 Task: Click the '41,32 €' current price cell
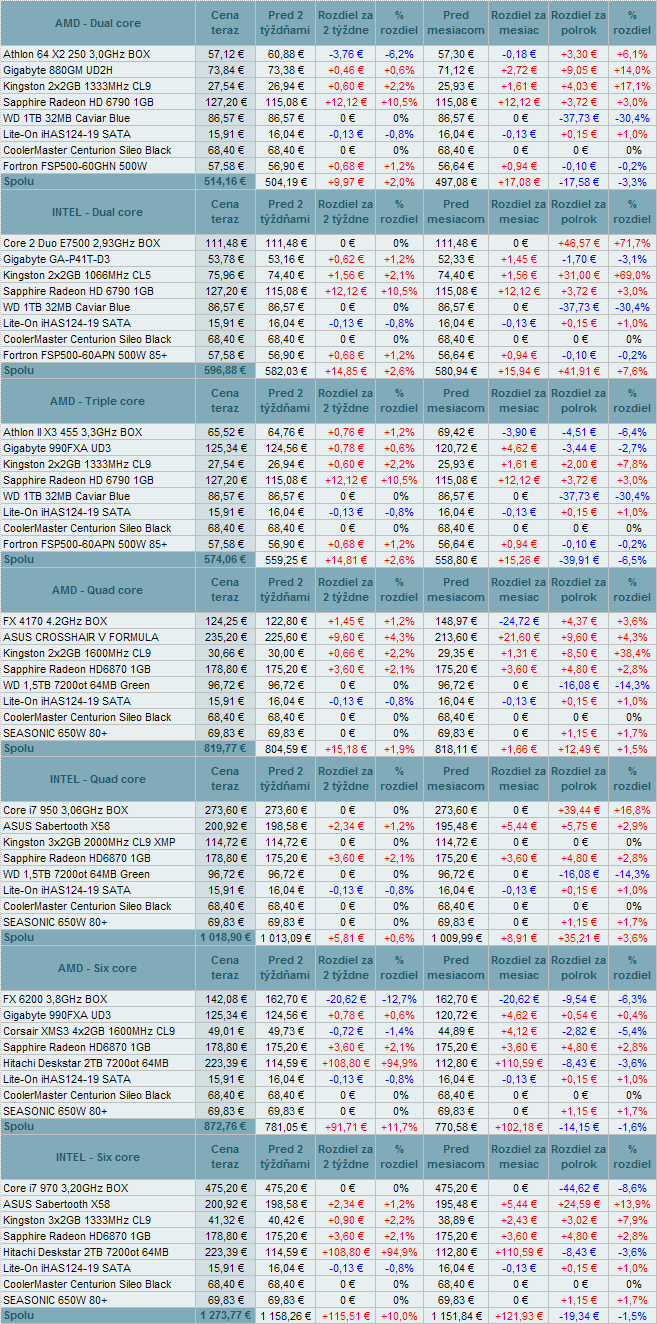[x=225, y=1220]
